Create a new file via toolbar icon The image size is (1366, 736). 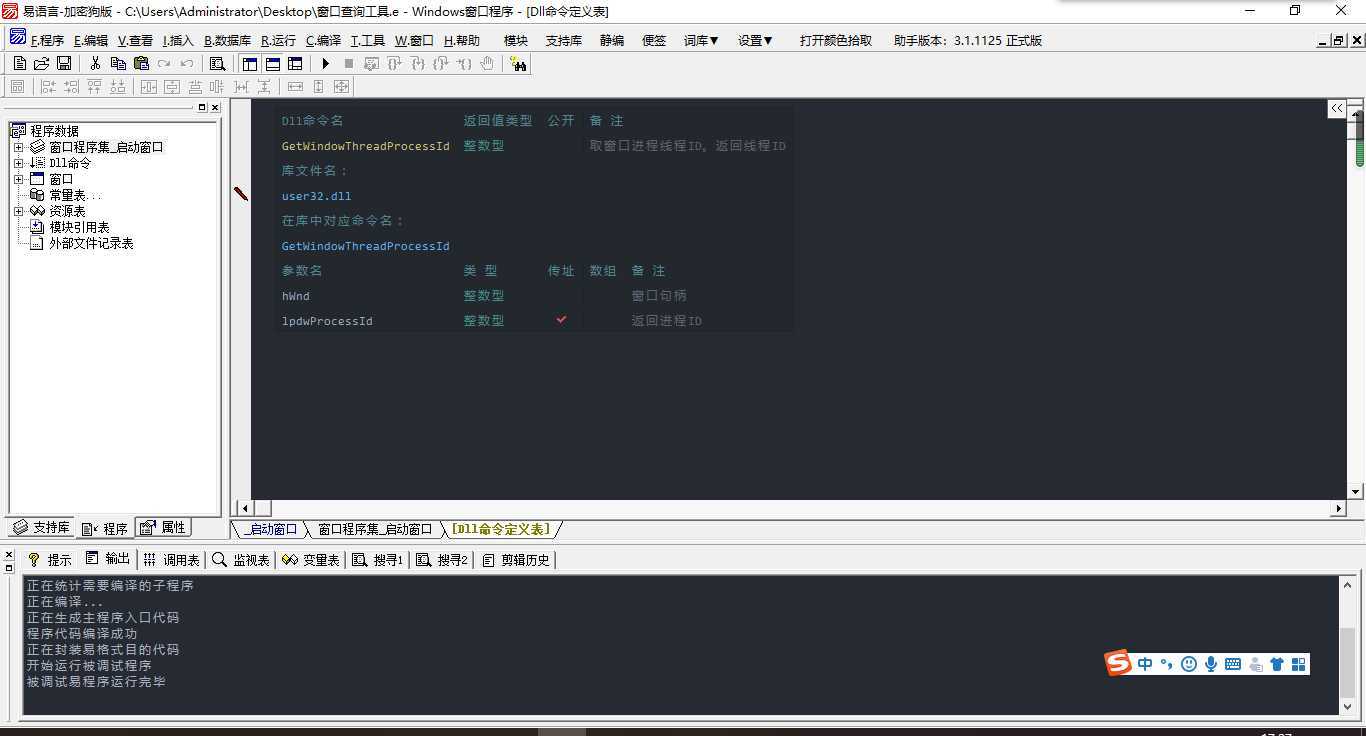click(19, 63)
